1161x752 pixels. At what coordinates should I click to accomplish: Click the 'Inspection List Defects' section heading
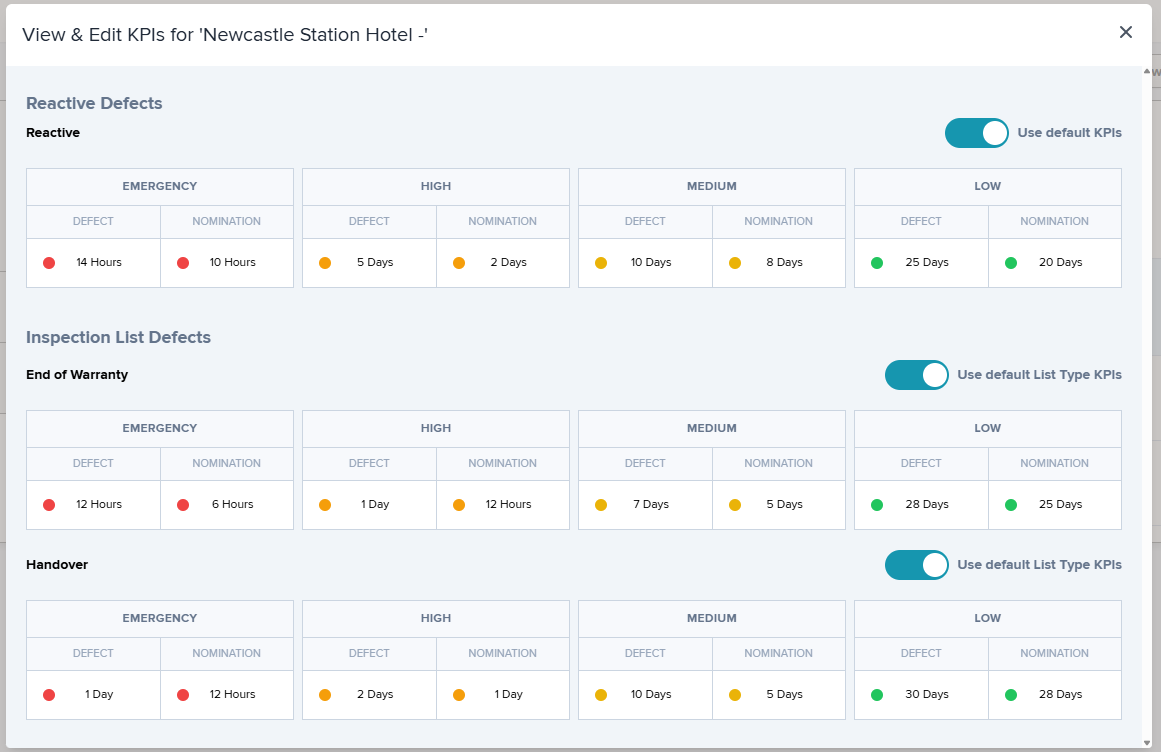tap(118, 338)
